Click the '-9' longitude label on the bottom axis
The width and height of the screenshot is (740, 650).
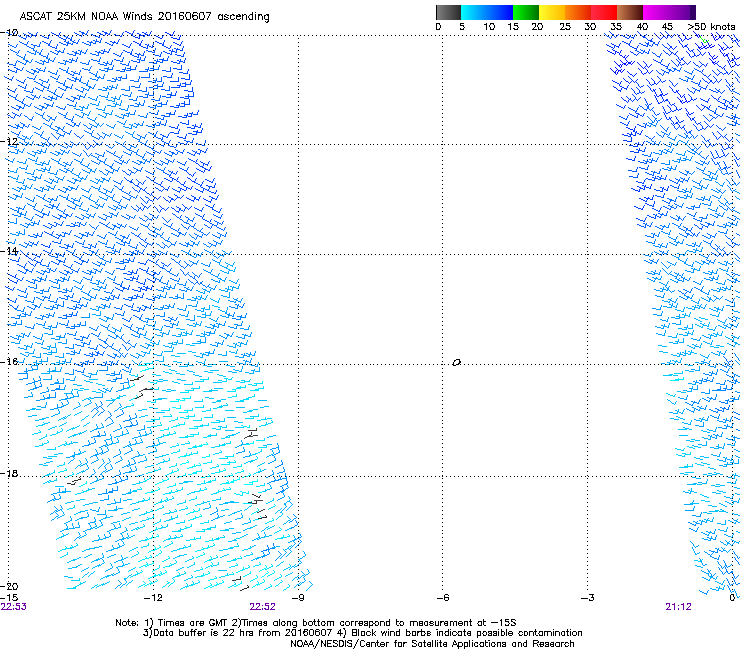point(298,598)
